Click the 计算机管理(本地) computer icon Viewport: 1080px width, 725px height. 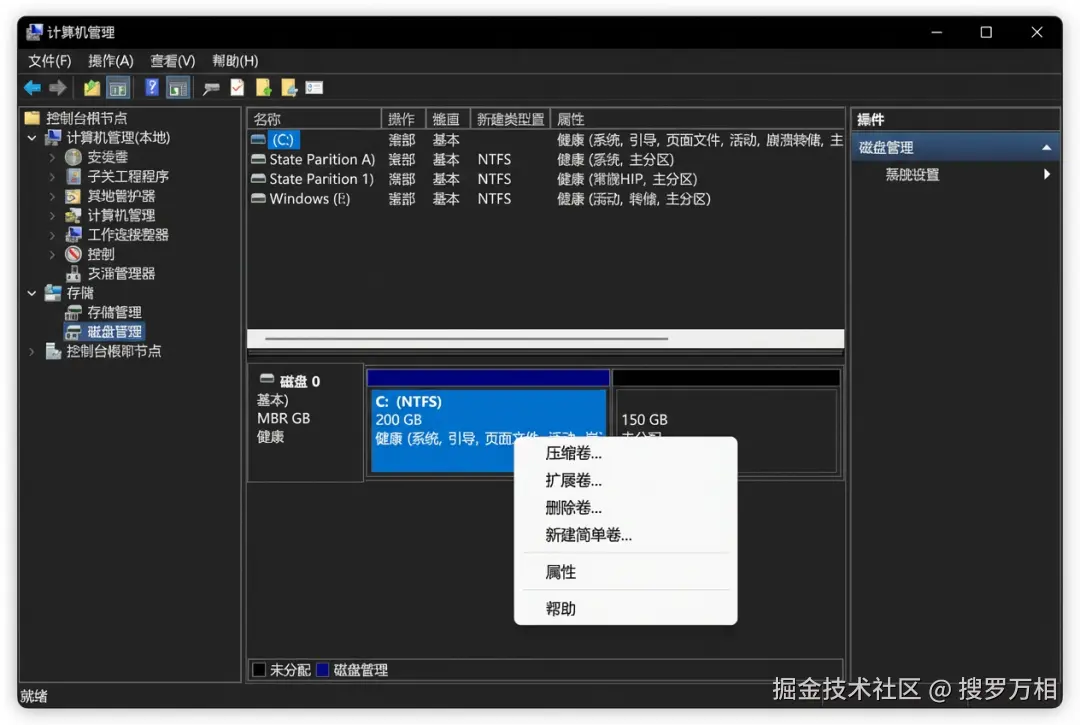pyautogui.click(x=53, y=137)
